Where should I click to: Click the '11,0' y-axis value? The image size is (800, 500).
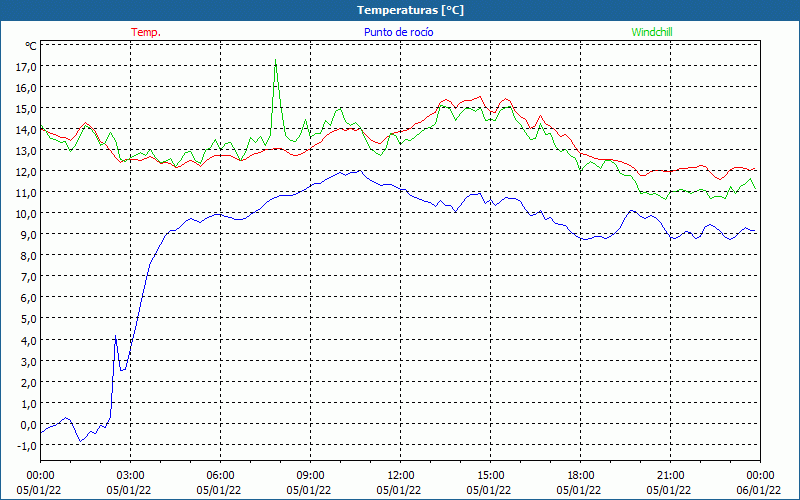26,193
